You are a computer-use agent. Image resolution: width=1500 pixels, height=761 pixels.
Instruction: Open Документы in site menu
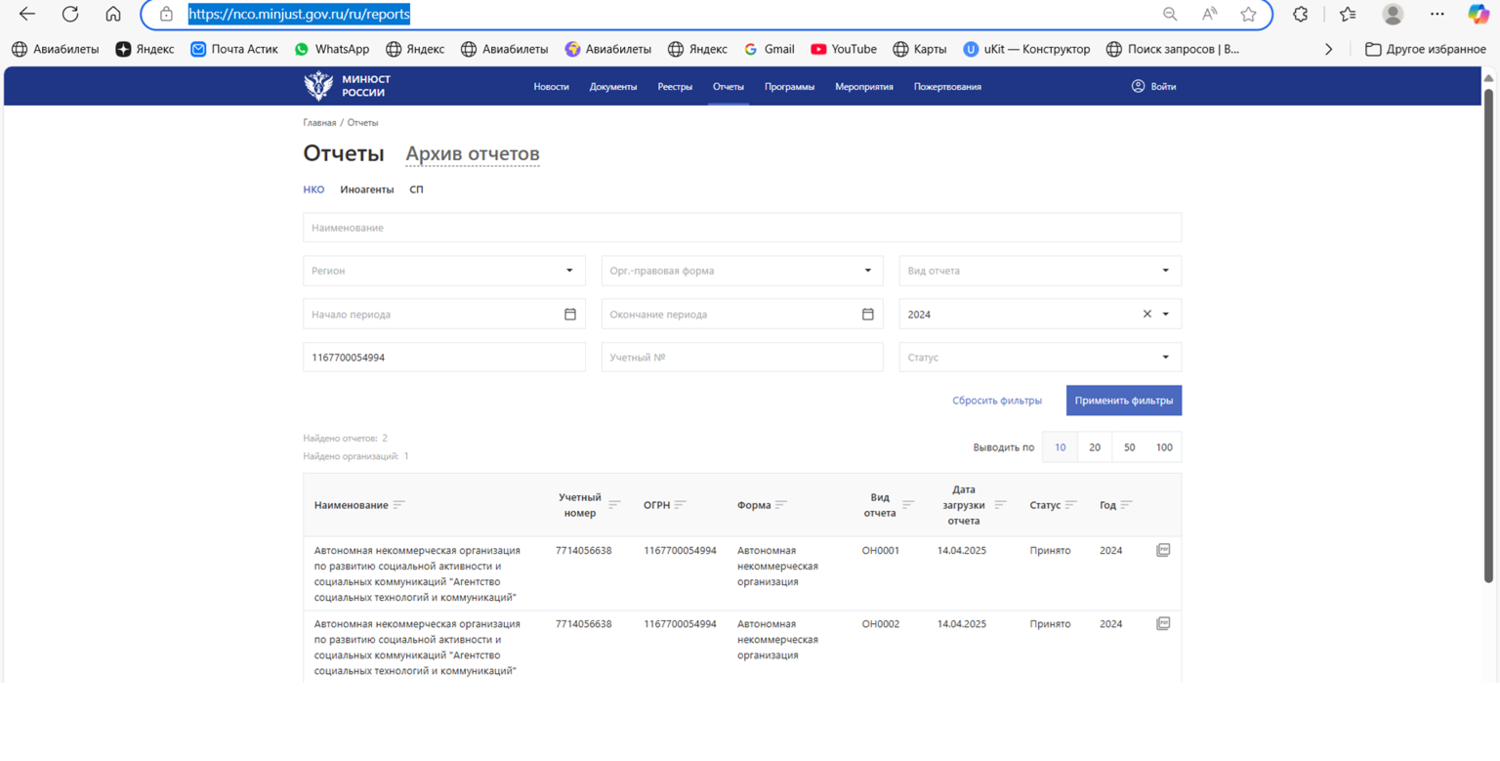click(x=613, y=87)
